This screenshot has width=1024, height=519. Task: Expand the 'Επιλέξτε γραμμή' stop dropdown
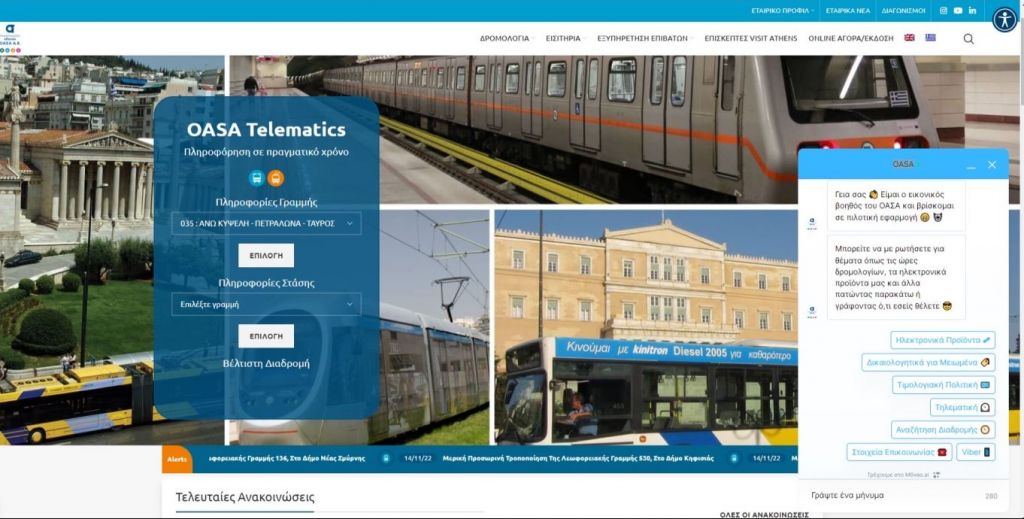point(266,304)
